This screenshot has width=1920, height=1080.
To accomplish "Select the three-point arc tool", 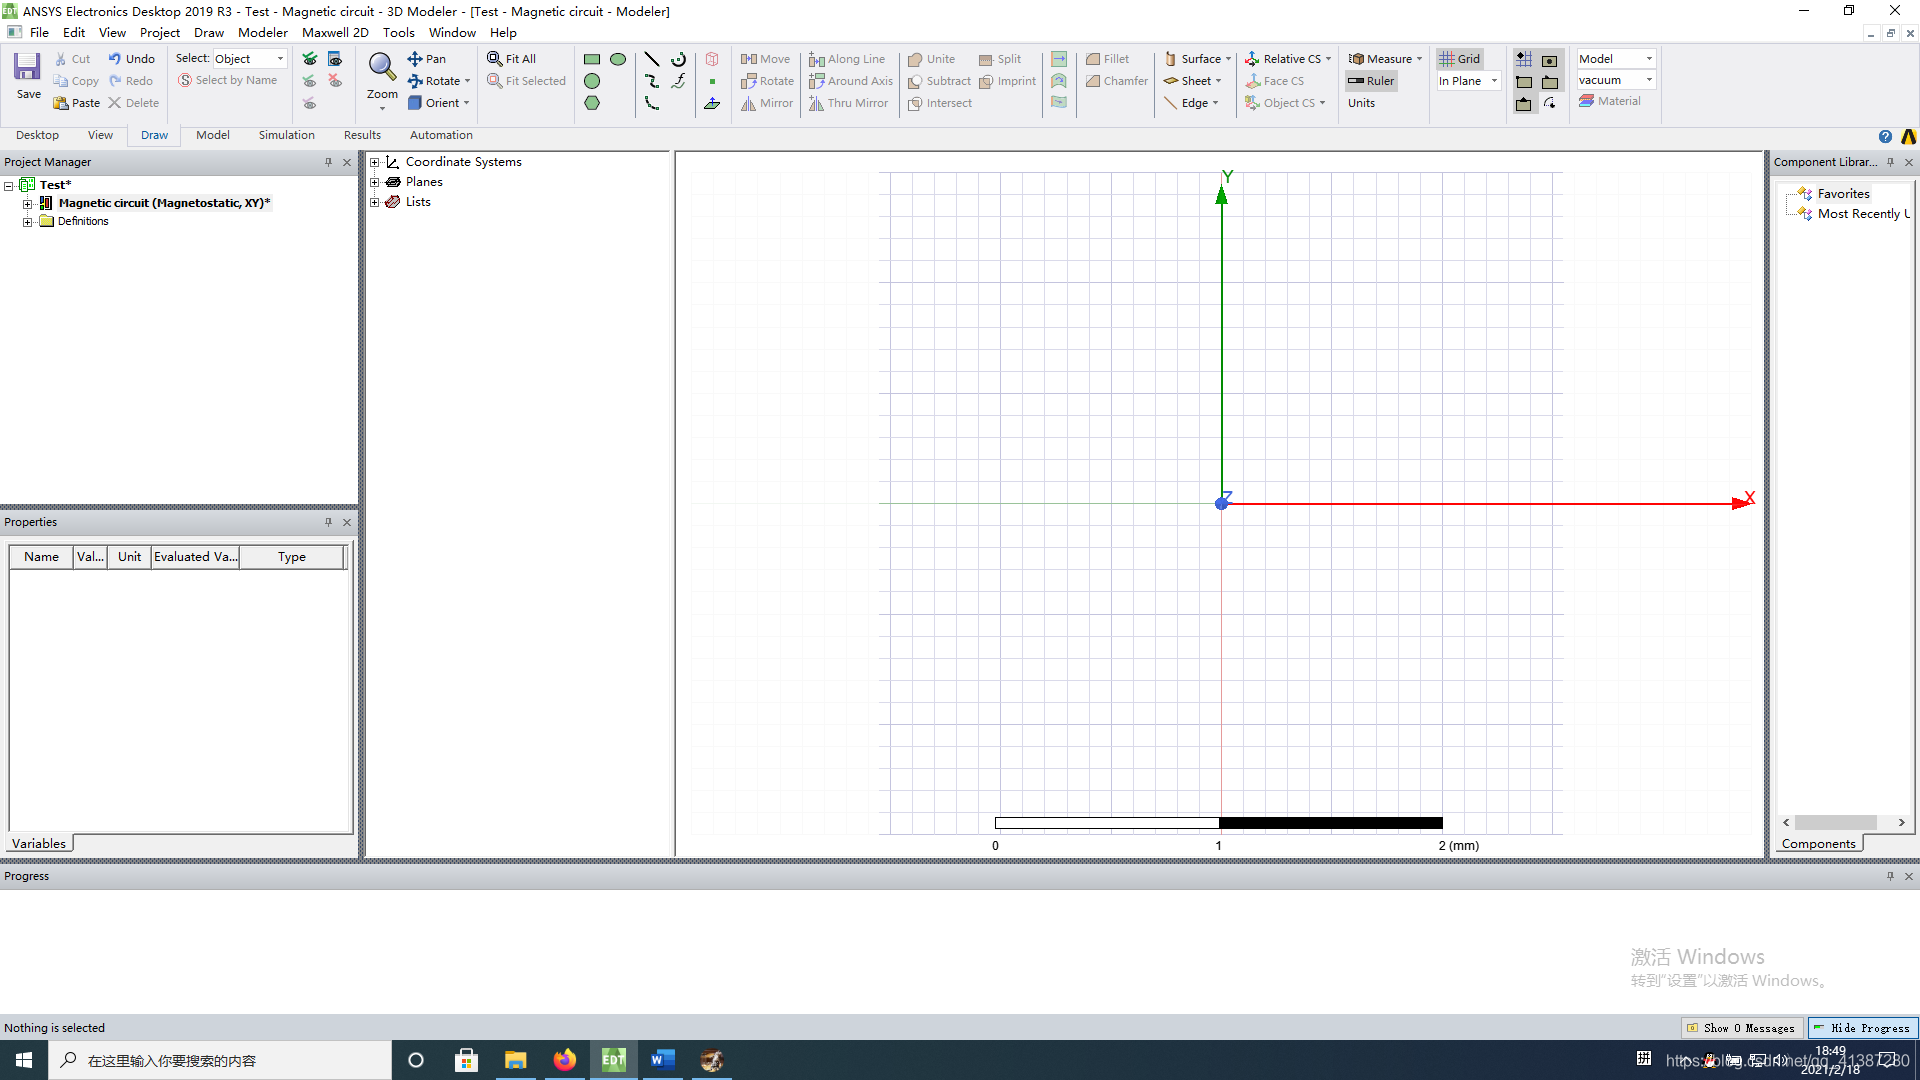I will (x=652, y=103).
